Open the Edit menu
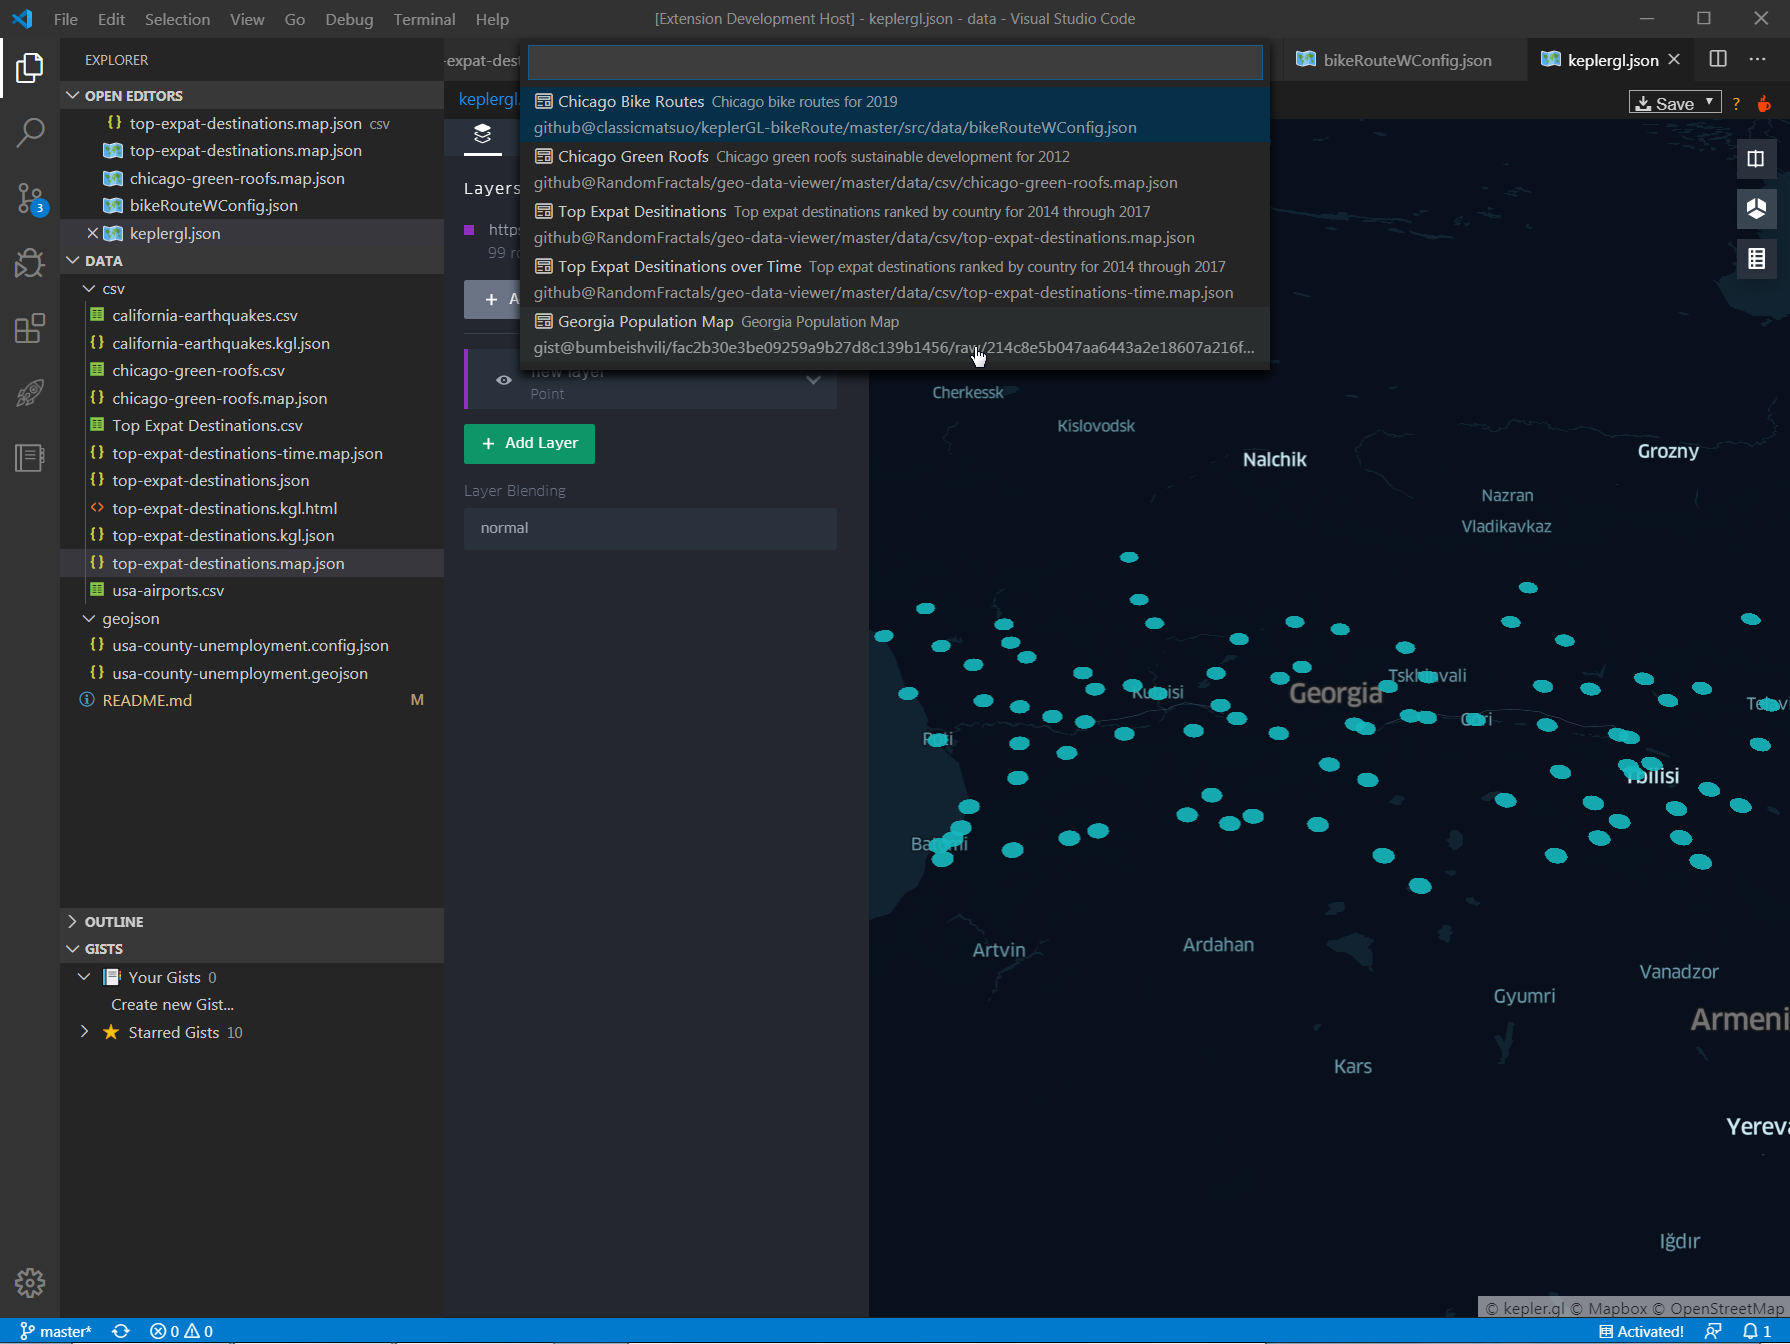1790x1344 pixels. click(x=111, y=19)
